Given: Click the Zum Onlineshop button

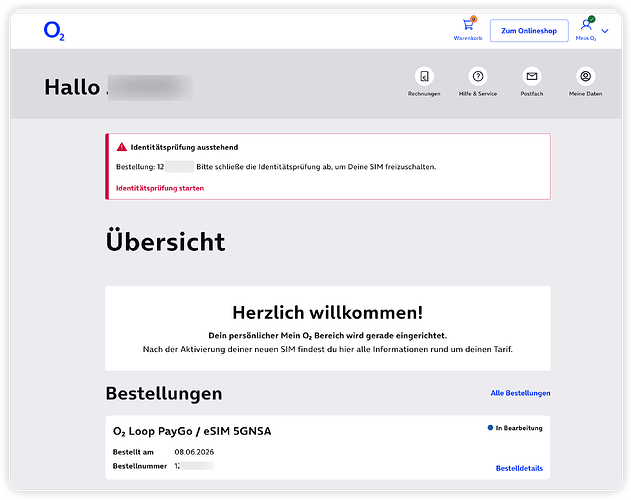Looking at the screenshot, I should point(529,31).
